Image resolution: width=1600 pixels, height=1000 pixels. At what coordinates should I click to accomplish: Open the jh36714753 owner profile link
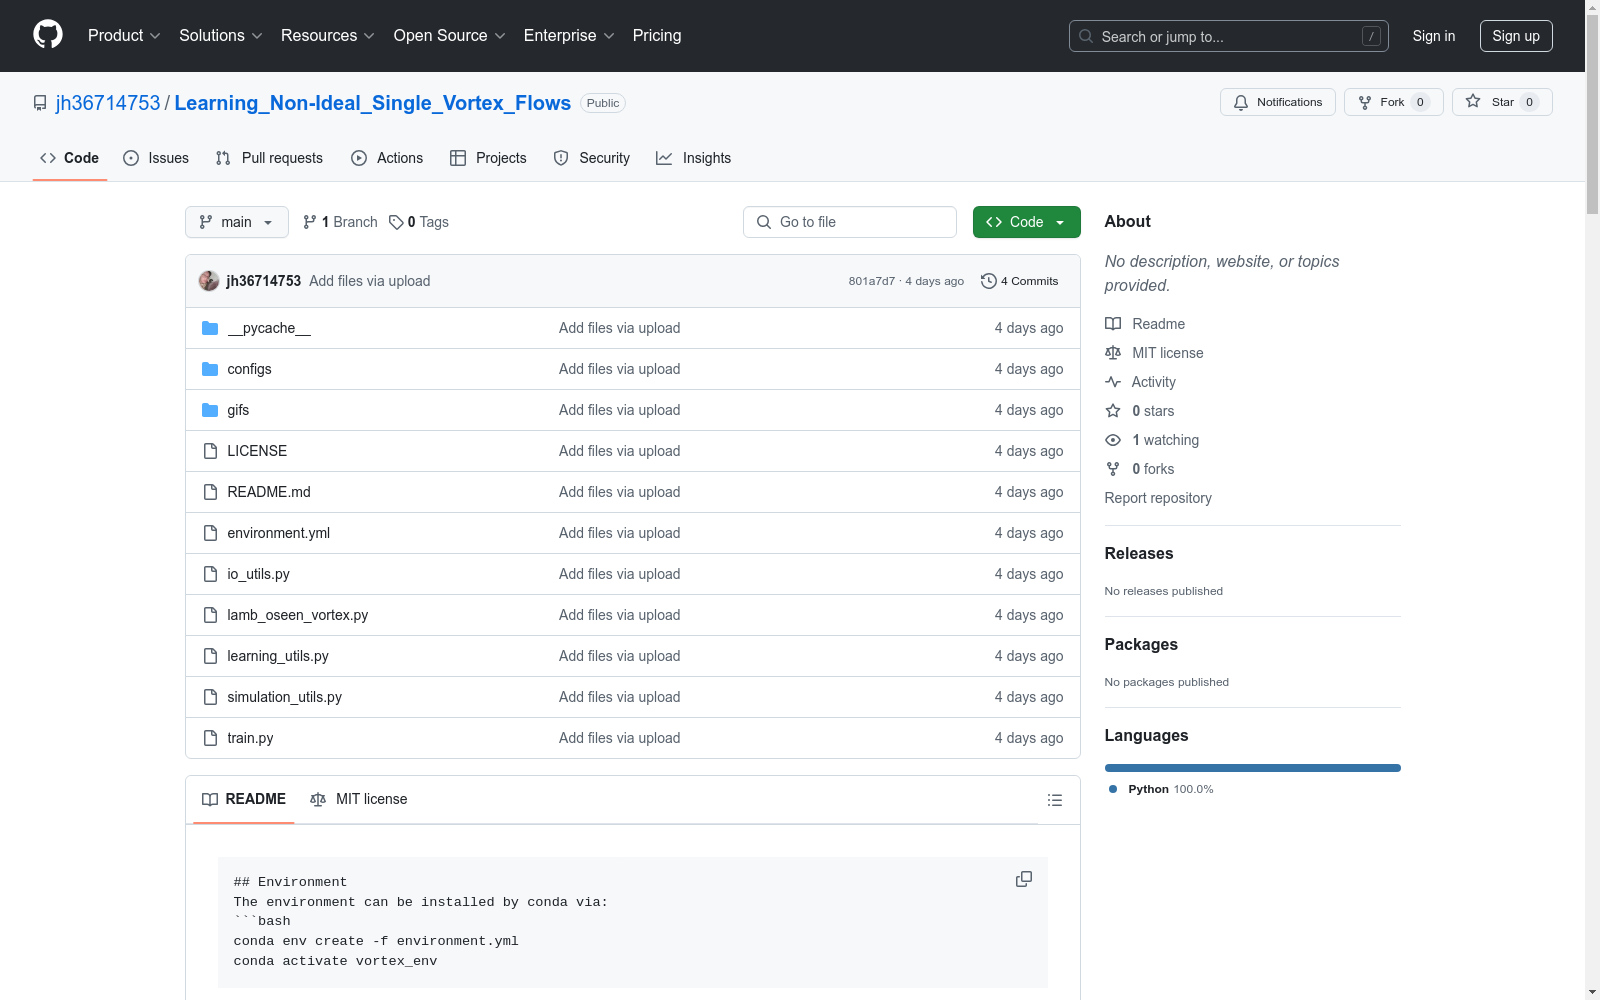[108, 103]
